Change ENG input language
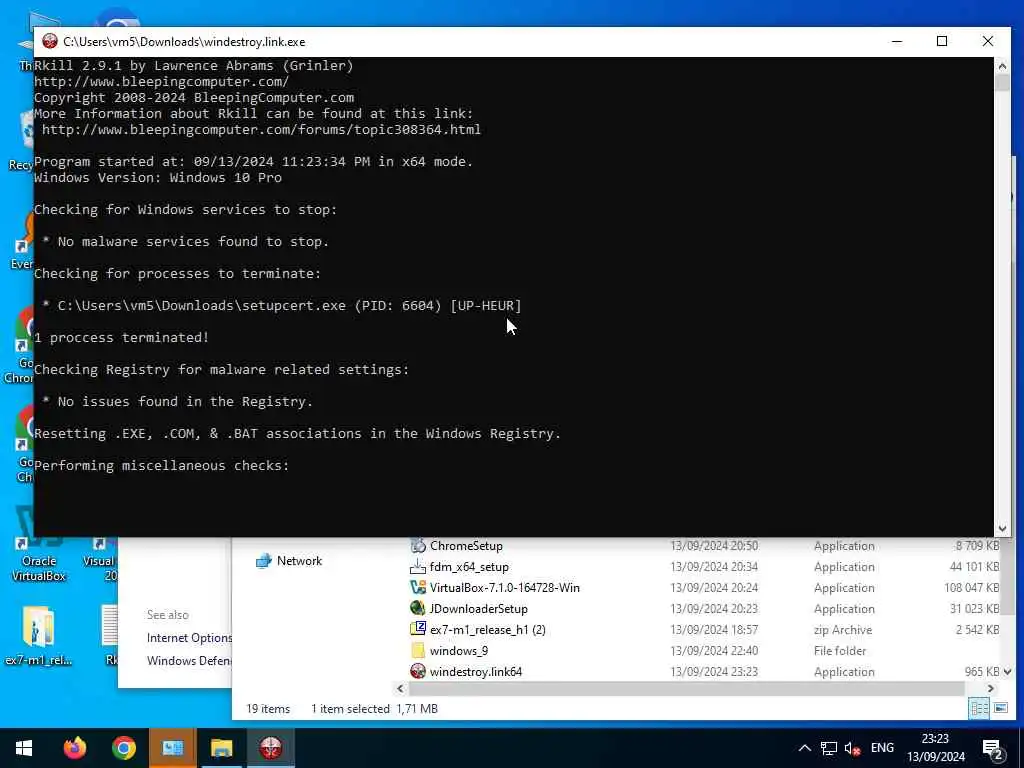This screenshot has height=768, width=1024. 882,748
